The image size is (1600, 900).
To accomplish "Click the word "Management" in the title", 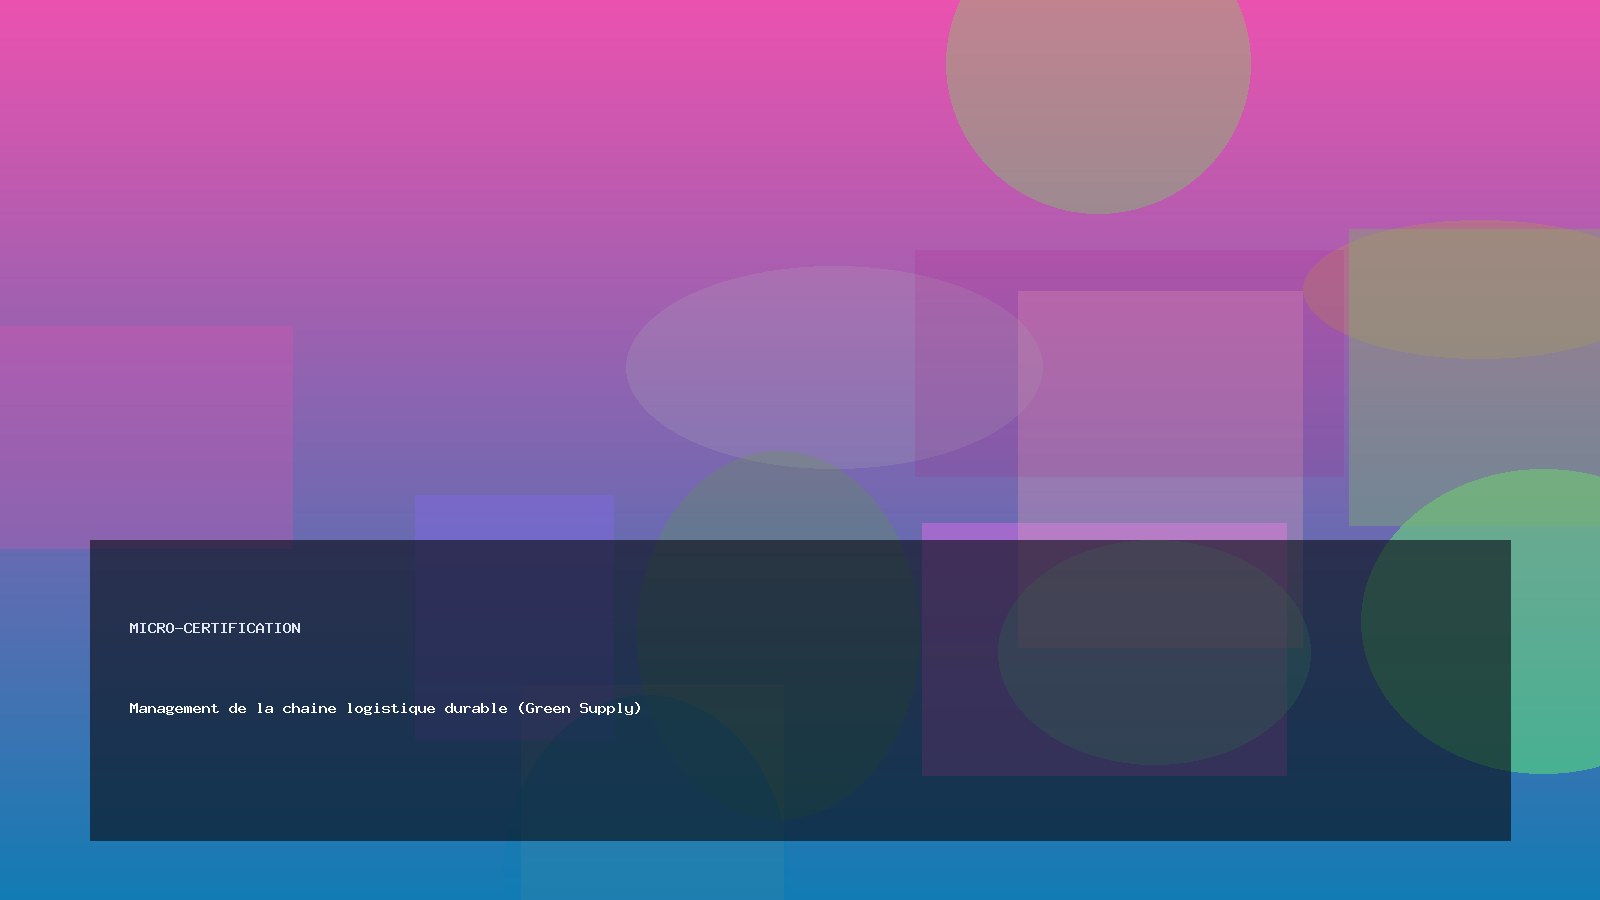I will click(174, 708).
